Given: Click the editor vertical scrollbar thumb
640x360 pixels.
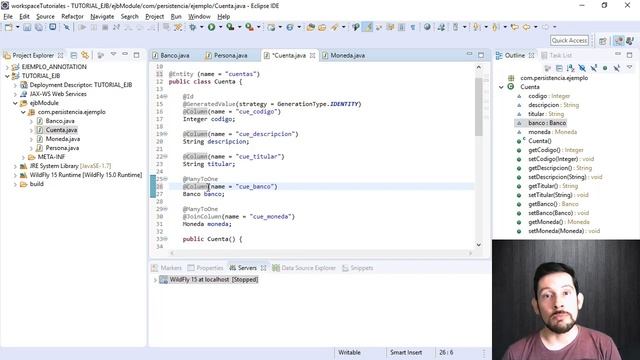Looking at the screenshot, I should [x=479, y=107].
